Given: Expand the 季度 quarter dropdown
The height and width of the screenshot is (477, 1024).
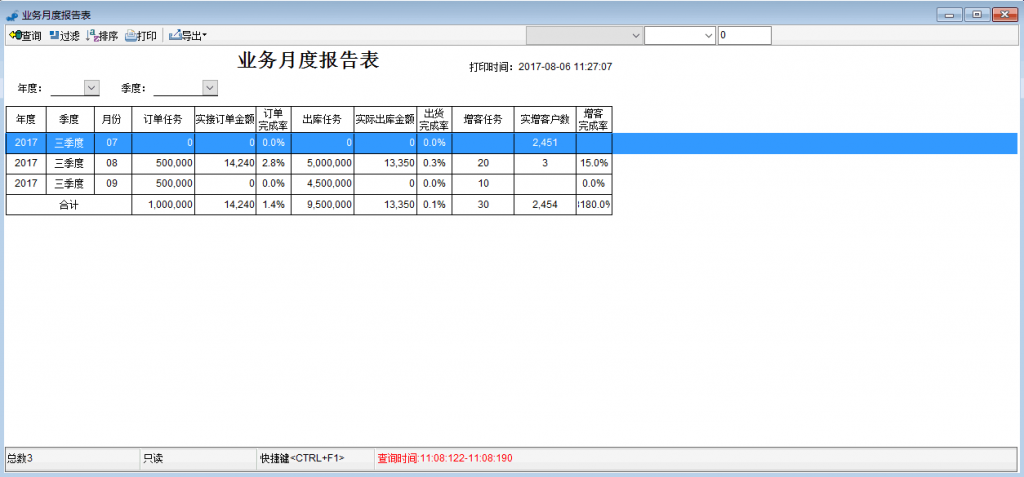Looking at the screenshot, I should (x=209, y=88).
